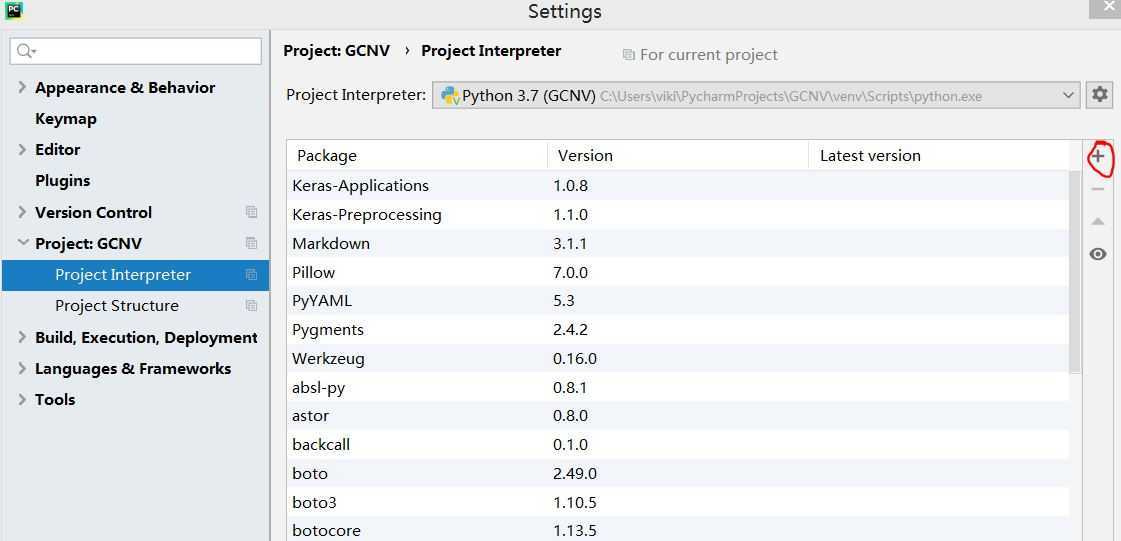The image size is (1121, 541).
Task: Click the Project: GCNV breadcrumb link
Action: (336, 51)
